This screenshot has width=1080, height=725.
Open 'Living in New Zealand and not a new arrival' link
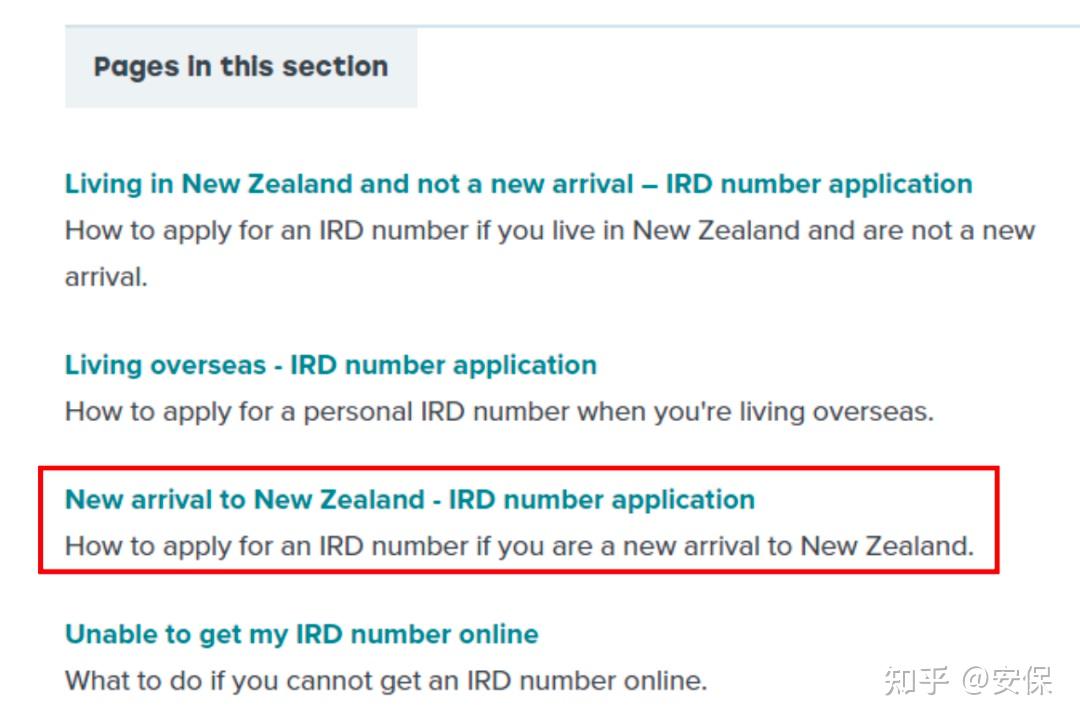(518, 184)
